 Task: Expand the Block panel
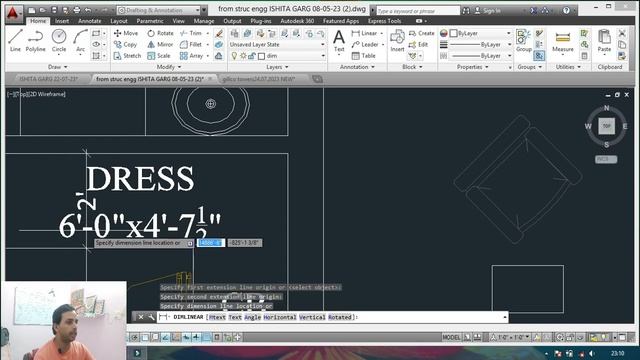coord(412,67)
